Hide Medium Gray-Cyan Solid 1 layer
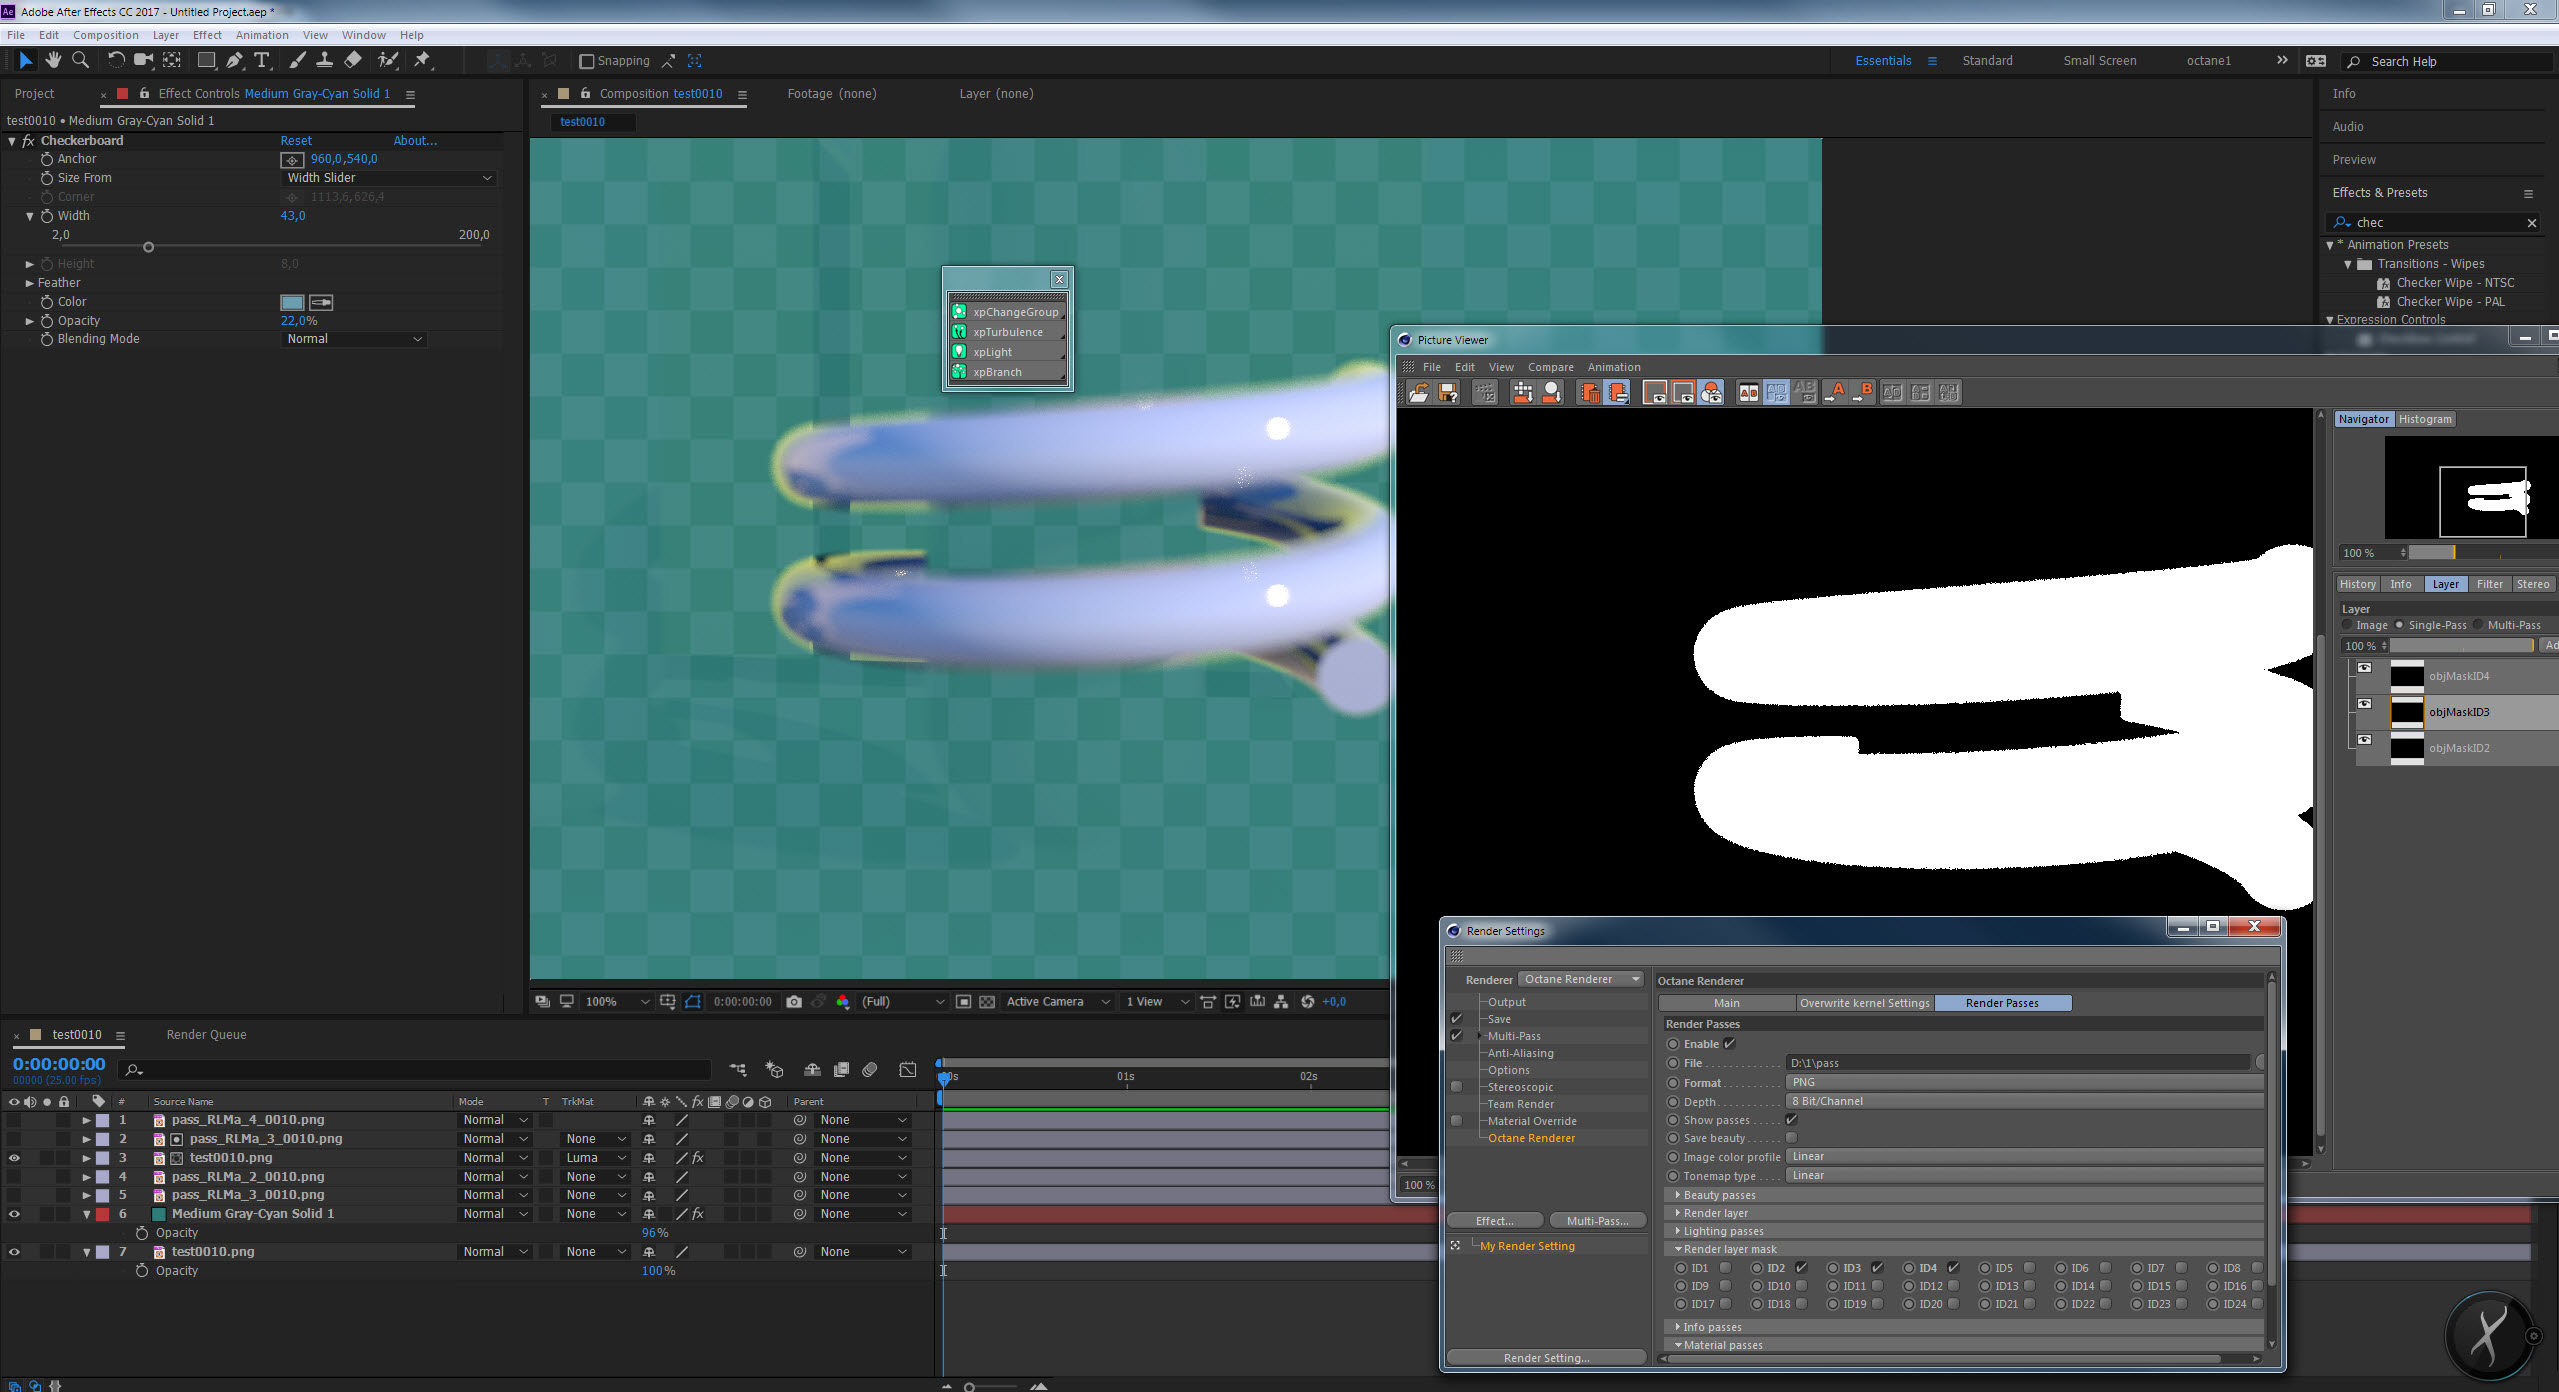Viewport: 2559px width, 1392px height. pyautogui.click(x=14, y=1214)
